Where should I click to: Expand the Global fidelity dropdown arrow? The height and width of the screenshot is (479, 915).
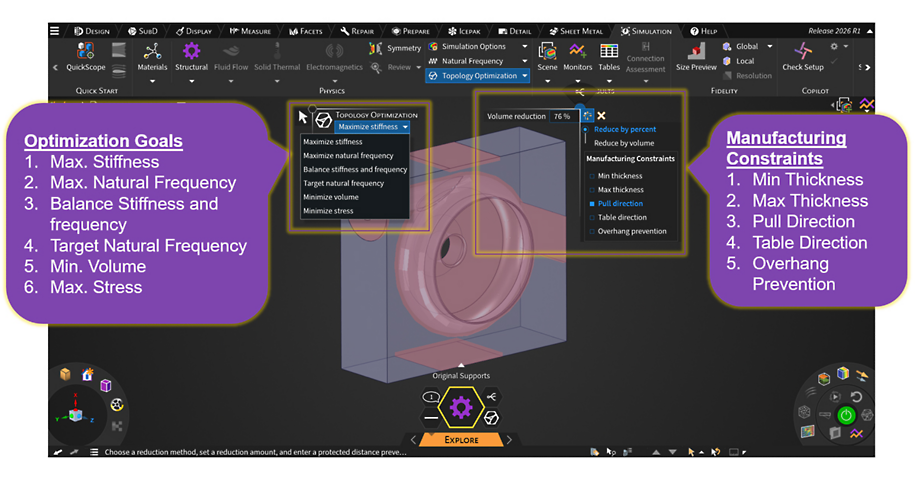[x=770, y=46]
